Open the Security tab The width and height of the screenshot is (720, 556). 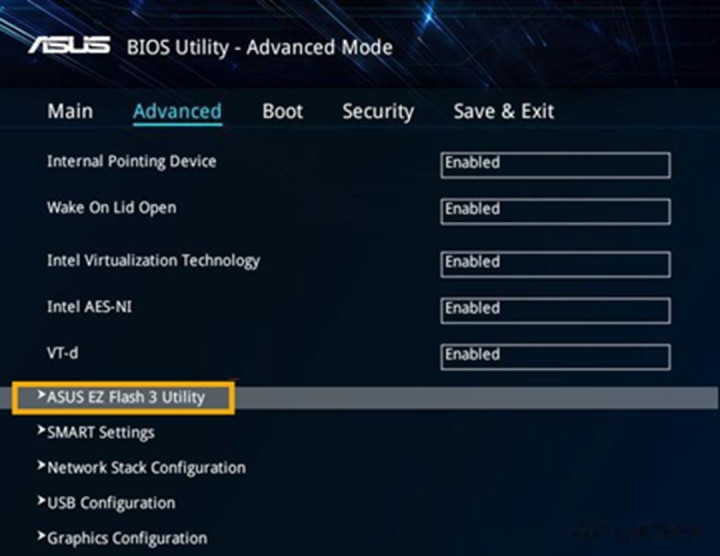point(378,111)
